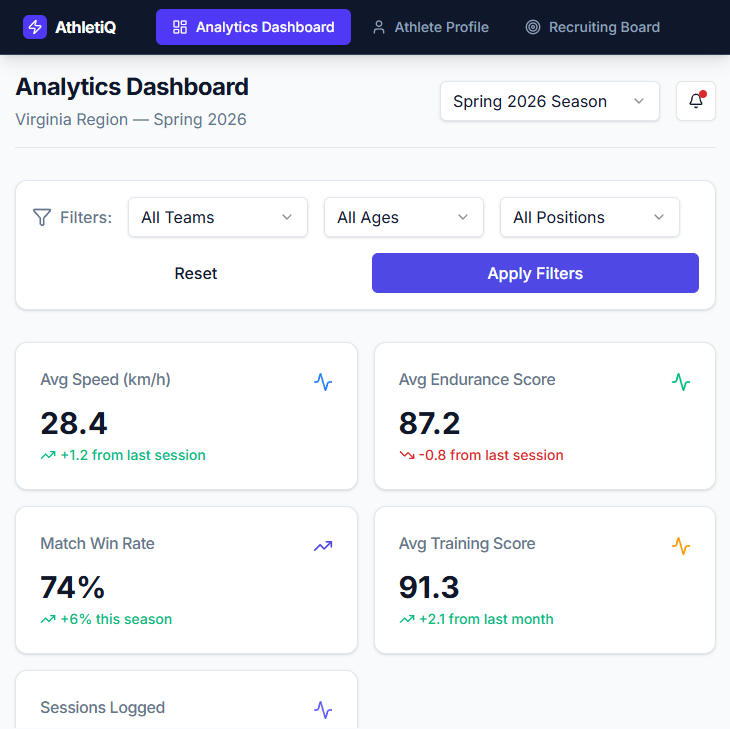Click the Match Win Rate label
Viewport: 730px width, 729px height.
coord(97,543)
